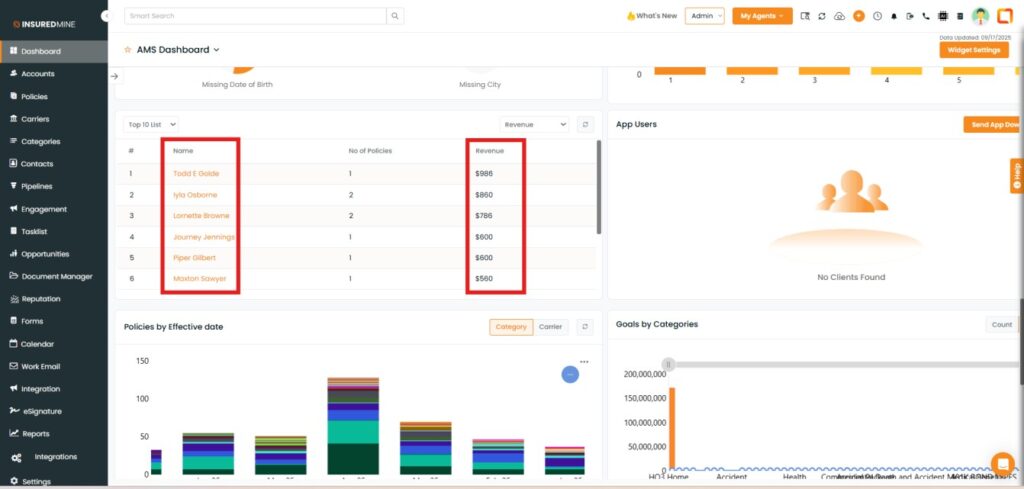
Task: Click into the Smart Search field
Action: tap(255, 16)
